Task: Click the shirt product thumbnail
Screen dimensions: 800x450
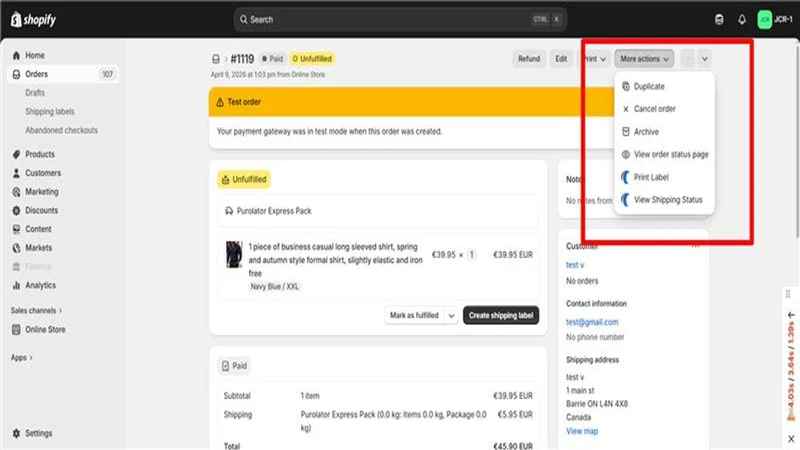Action: (234, 254)
